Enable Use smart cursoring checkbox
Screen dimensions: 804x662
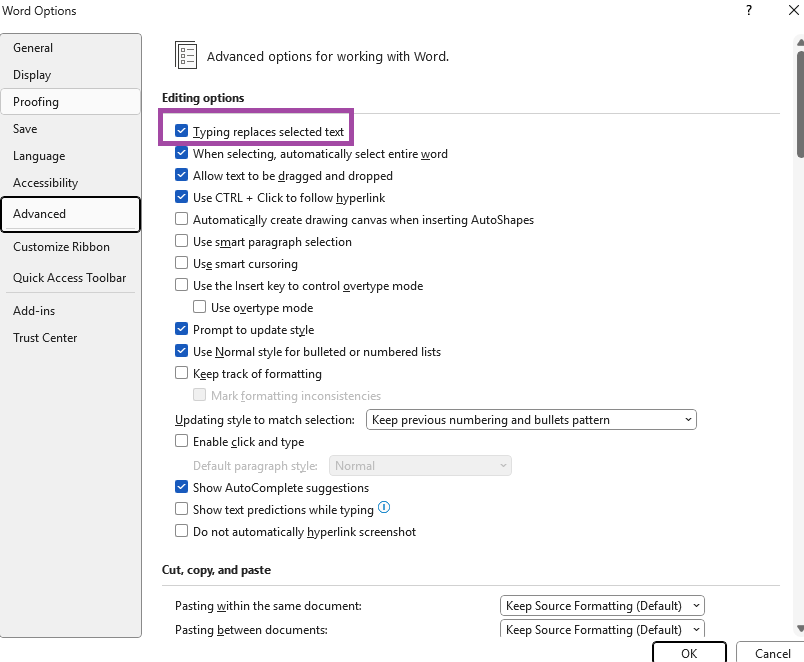click(x=182, y=263)
